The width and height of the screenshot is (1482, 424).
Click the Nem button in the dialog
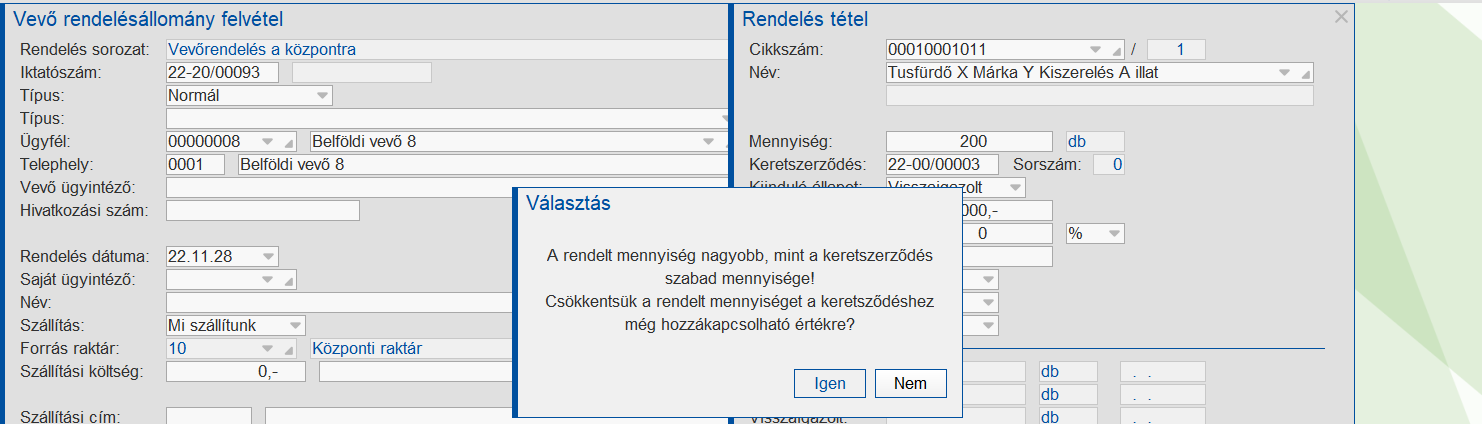pyautogui.click(x=910, y=383)
